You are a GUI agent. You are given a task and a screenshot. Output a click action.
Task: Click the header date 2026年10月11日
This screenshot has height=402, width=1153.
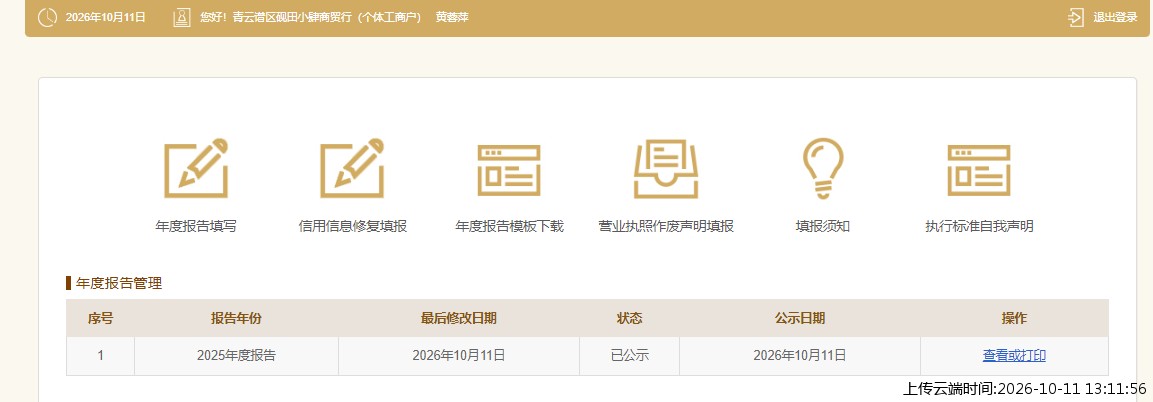point(105,18)
